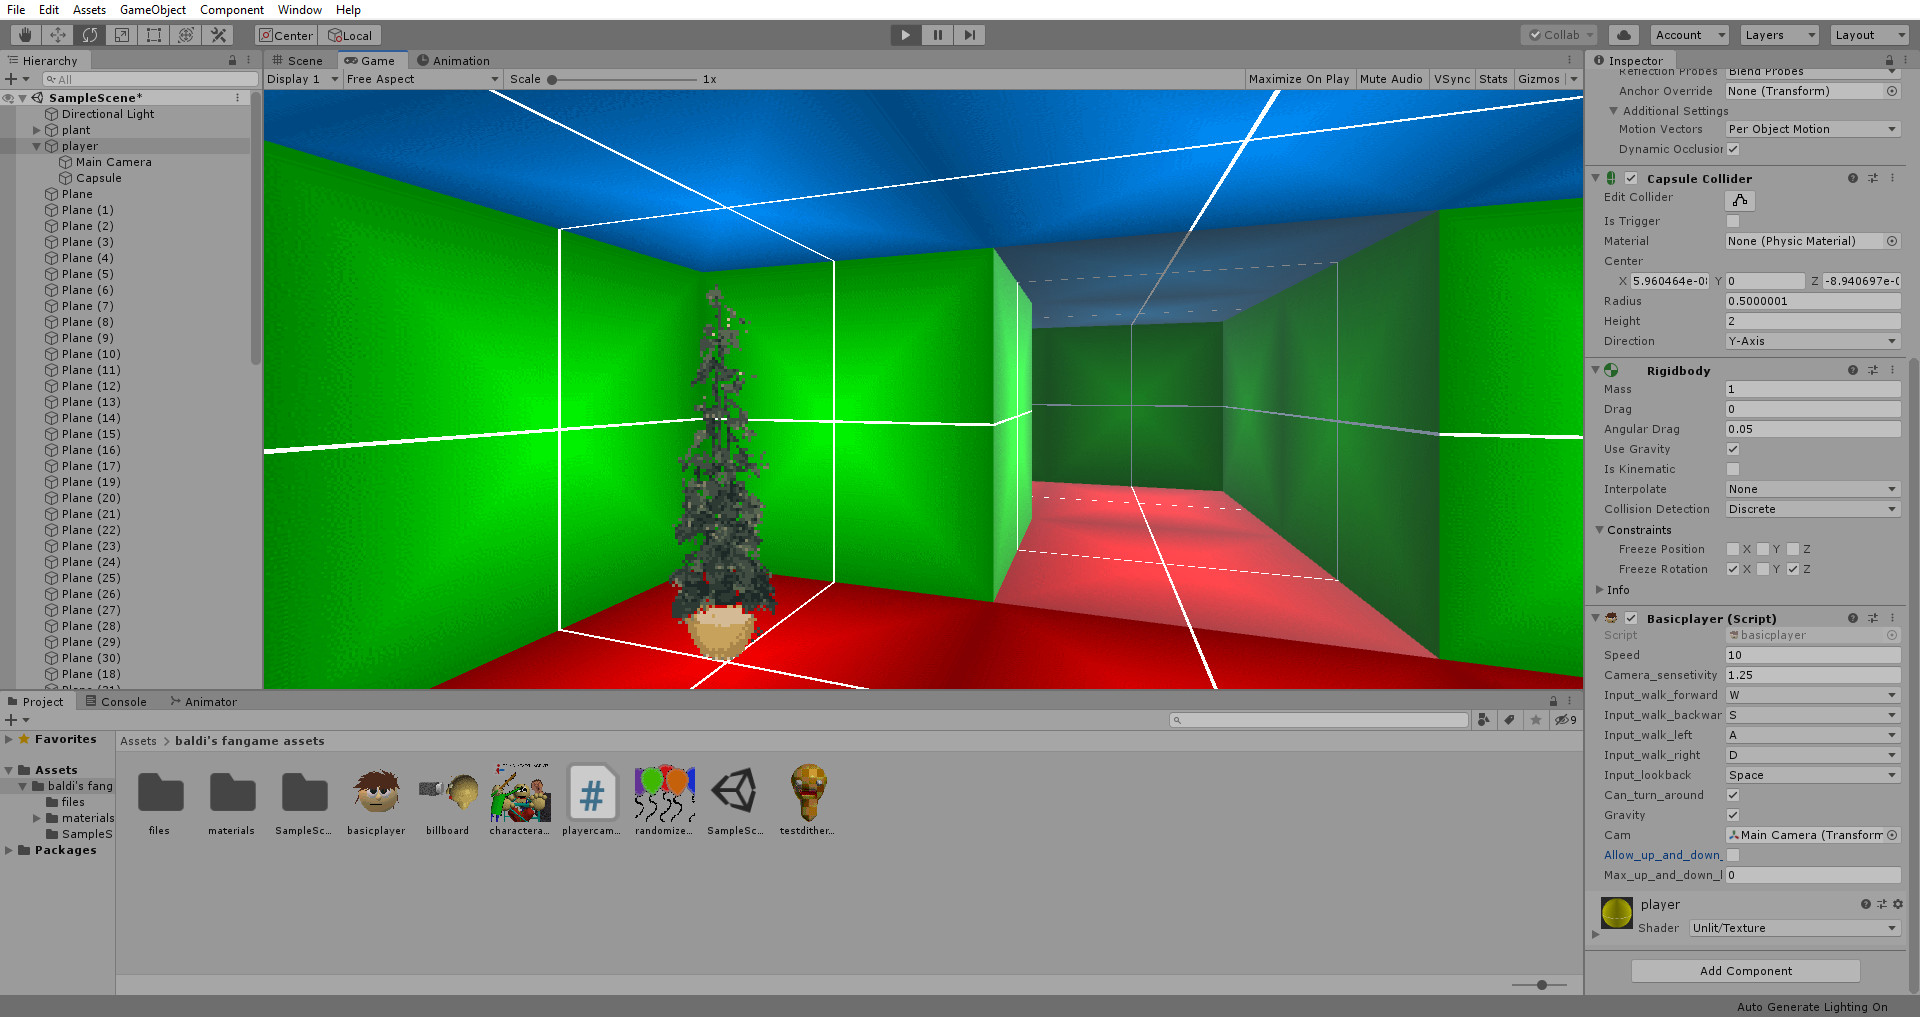This screenshot has height=1017, width=1920.
Task: Open Collision Detection dropdown
Action: click(1813, 509)
